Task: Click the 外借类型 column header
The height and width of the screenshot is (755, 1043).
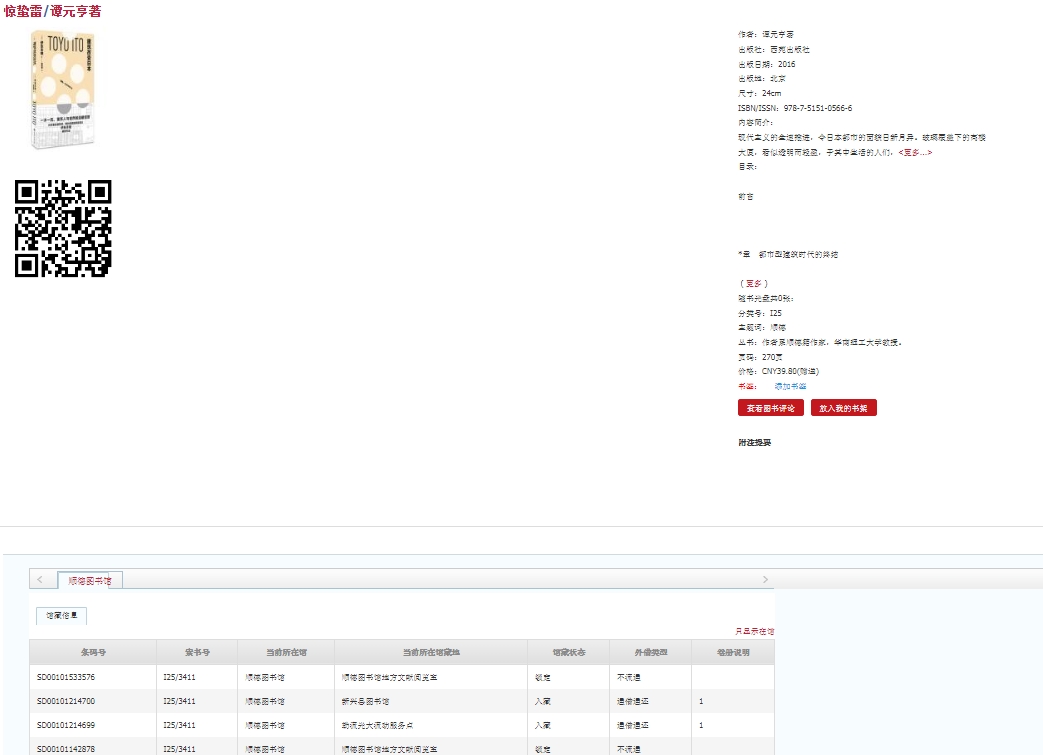Action: click(651, 653)
